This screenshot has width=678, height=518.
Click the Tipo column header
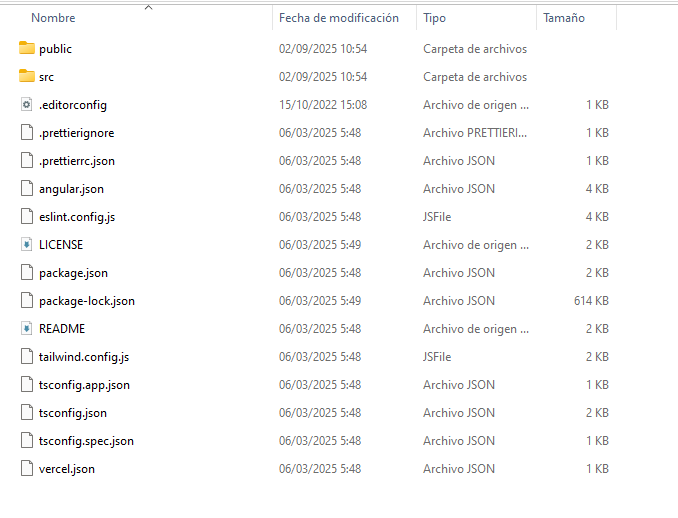click(x=434, y=18)
